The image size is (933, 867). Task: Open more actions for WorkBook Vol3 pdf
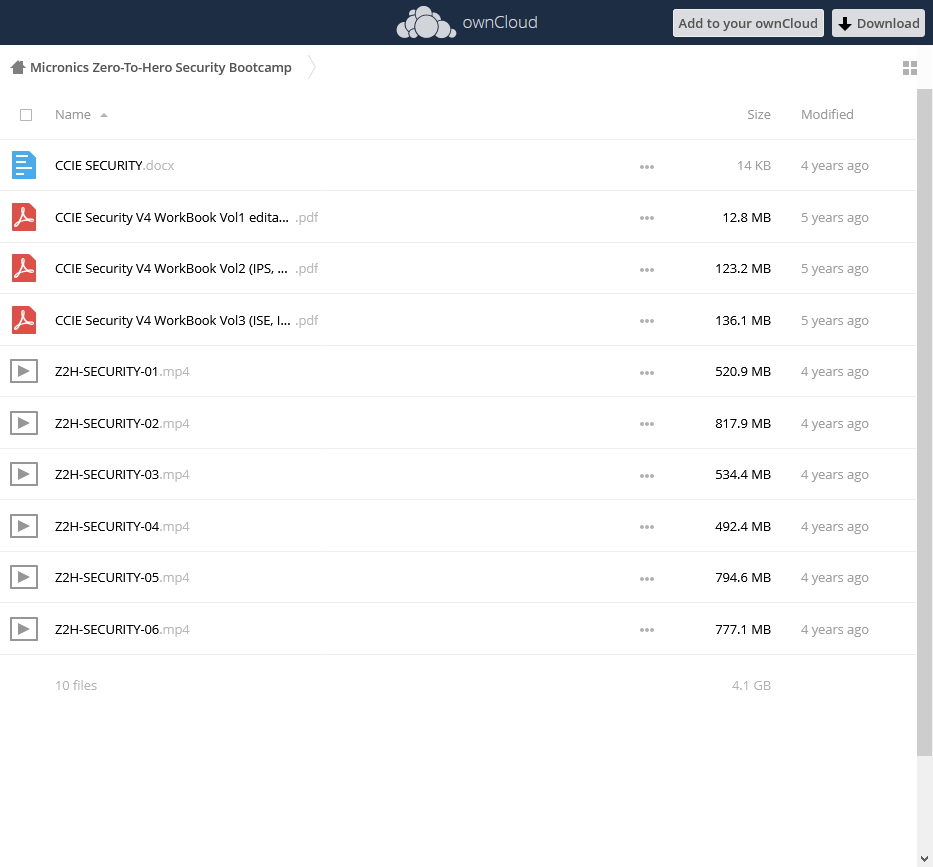647,321
